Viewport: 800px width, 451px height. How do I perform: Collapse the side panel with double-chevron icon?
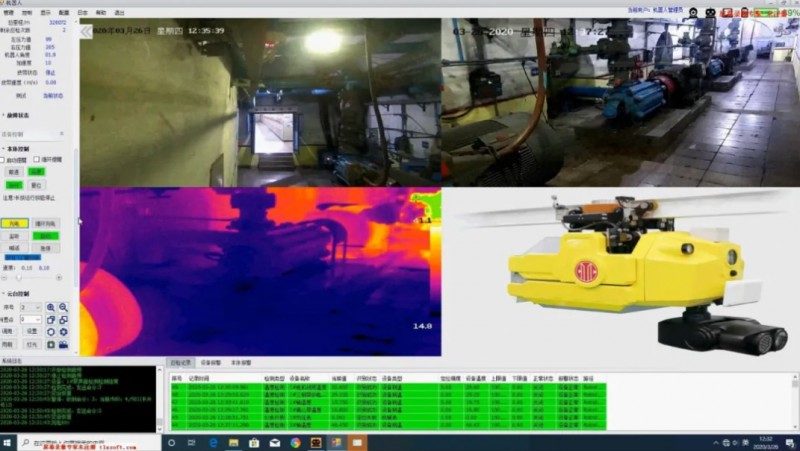86,32
